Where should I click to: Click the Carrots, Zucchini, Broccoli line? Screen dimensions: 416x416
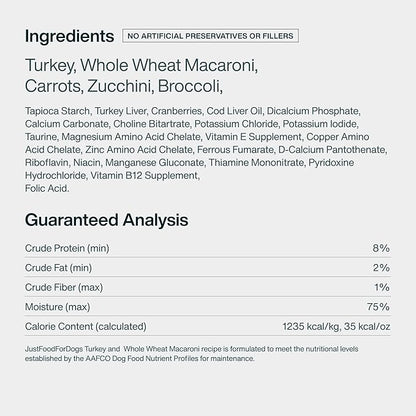124,86
